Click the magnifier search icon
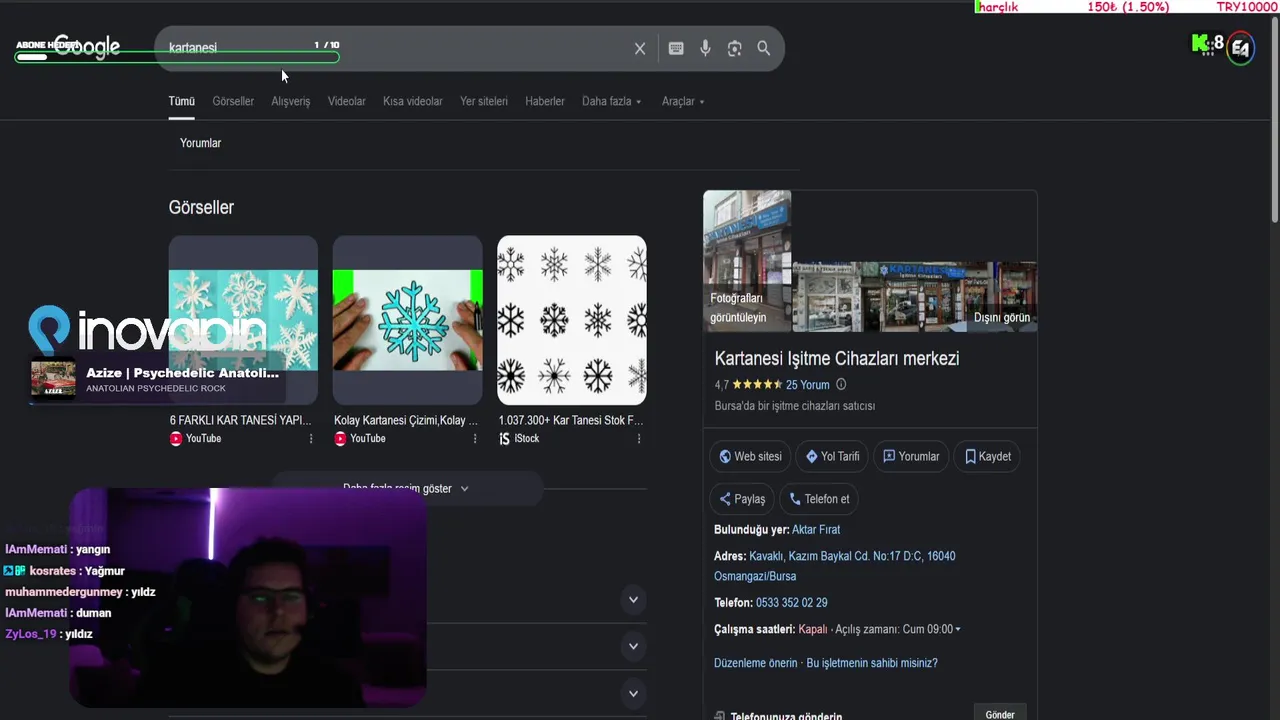The image size is (1280, 720). (764, 48)
